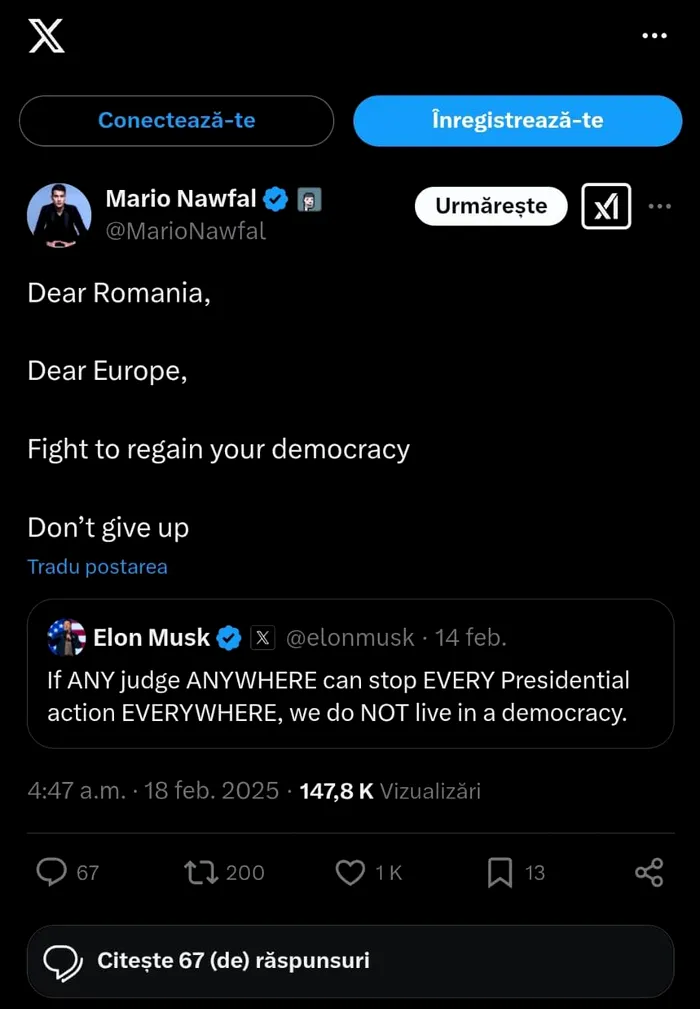Image resolution: width=700 pixels, height=1009 pixels.
Task: Open the post's three-dot options menu
Action: [x=660, y=206]
